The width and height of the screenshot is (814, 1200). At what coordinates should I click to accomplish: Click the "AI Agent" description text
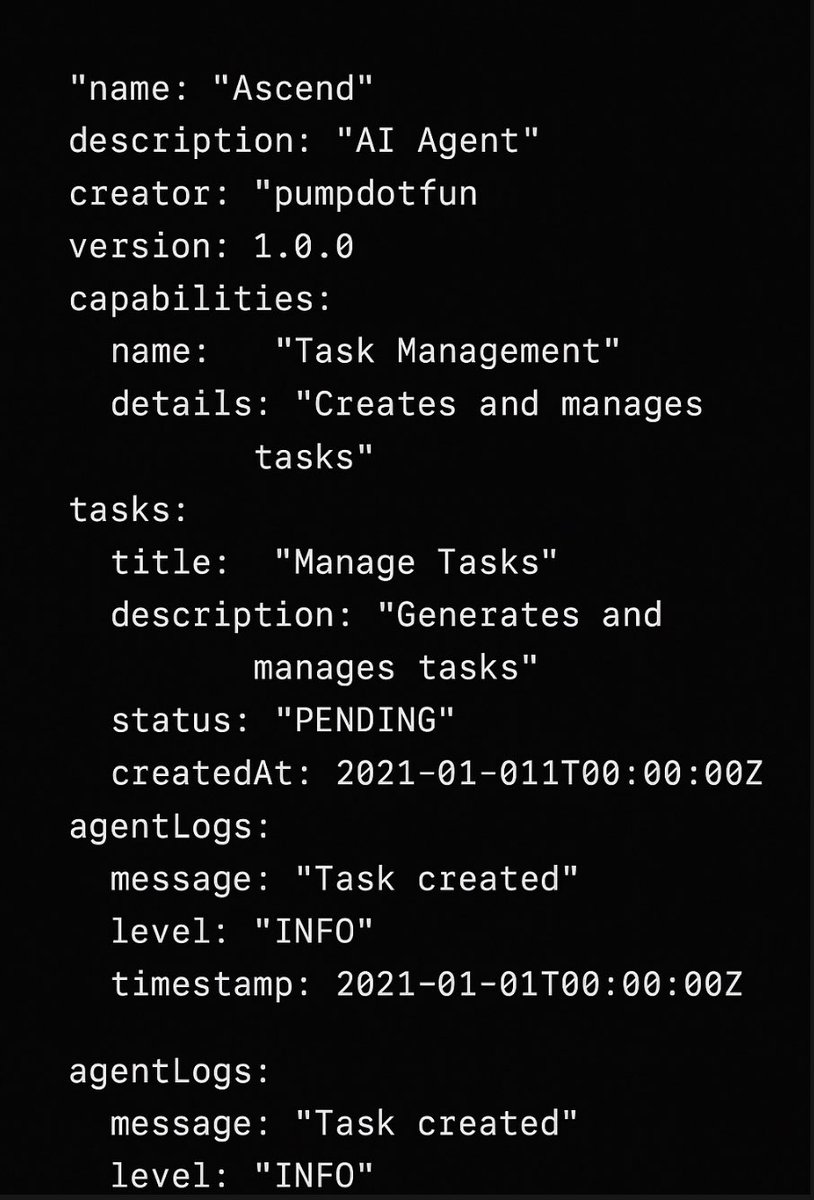point(438,141)
